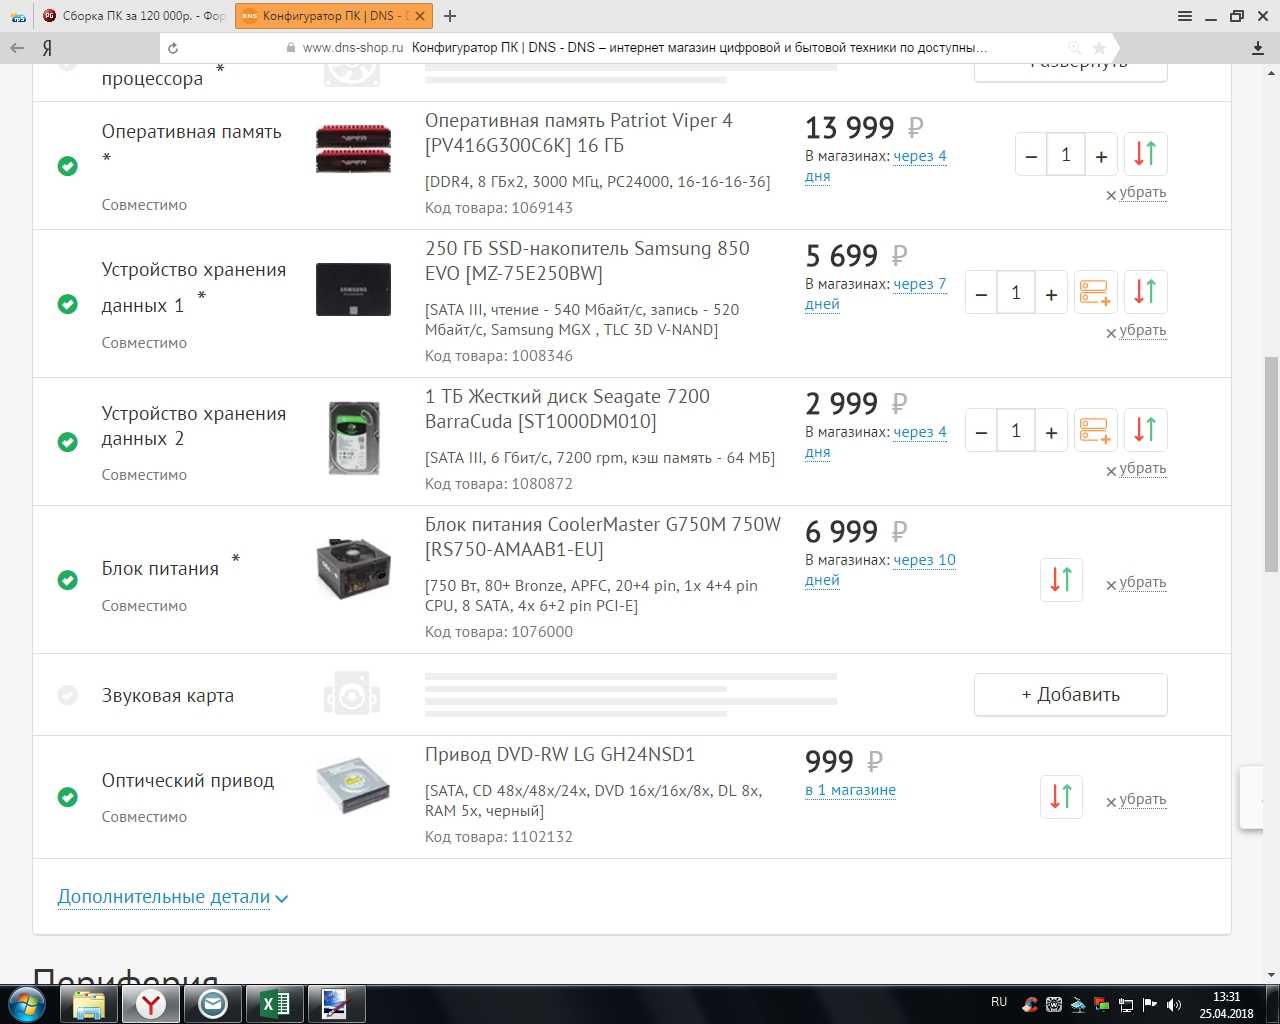Remove LG DVD-RW drive via убрать
The image size is (1280, 1024).
[1142, 800]
